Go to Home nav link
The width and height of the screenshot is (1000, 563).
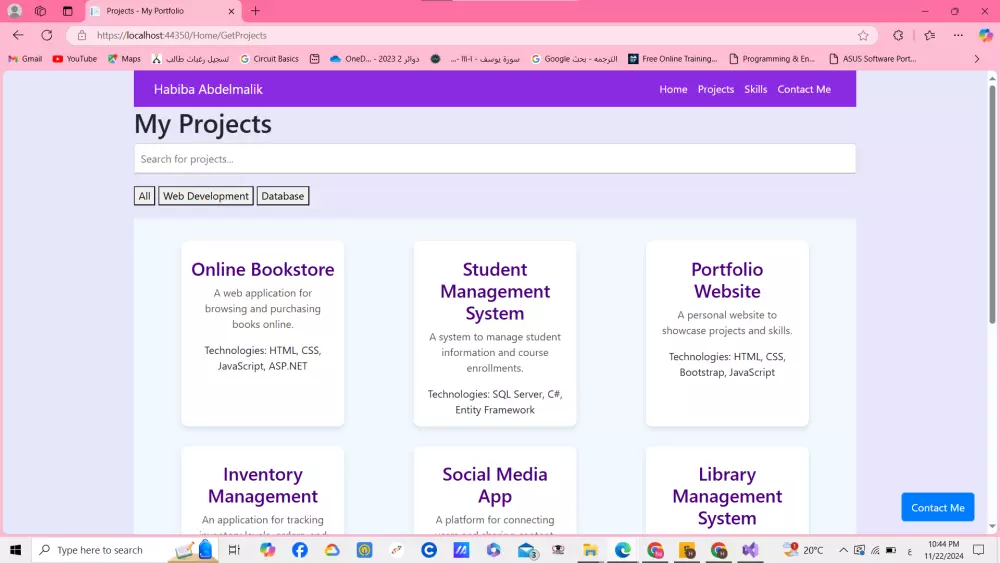tap(673, 89)
